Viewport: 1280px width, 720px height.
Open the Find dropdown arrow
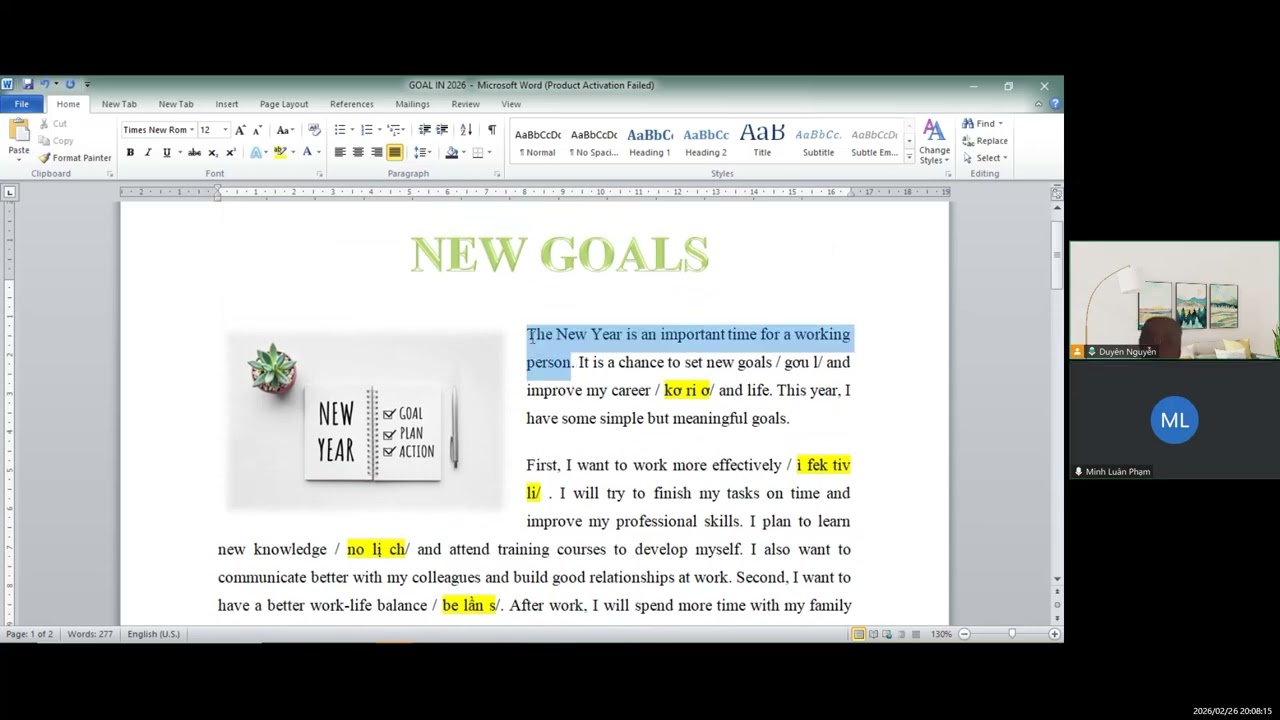click(x=1000, y=124)
